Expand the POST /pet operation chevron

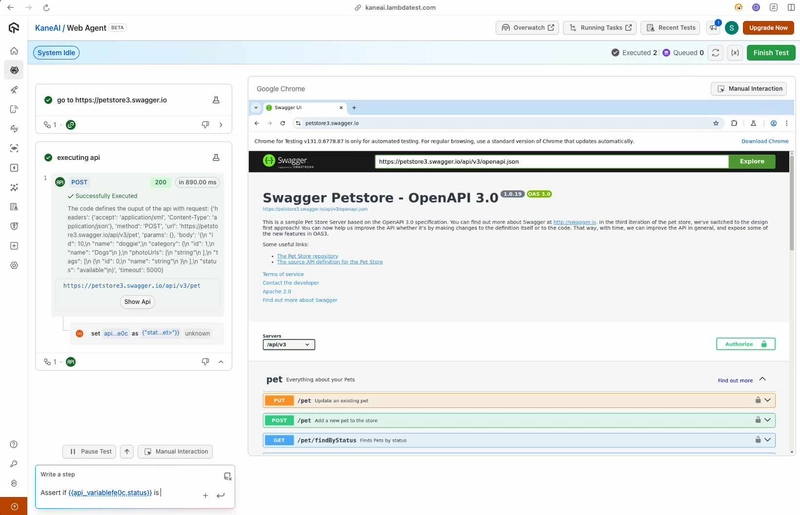[767, 420]
